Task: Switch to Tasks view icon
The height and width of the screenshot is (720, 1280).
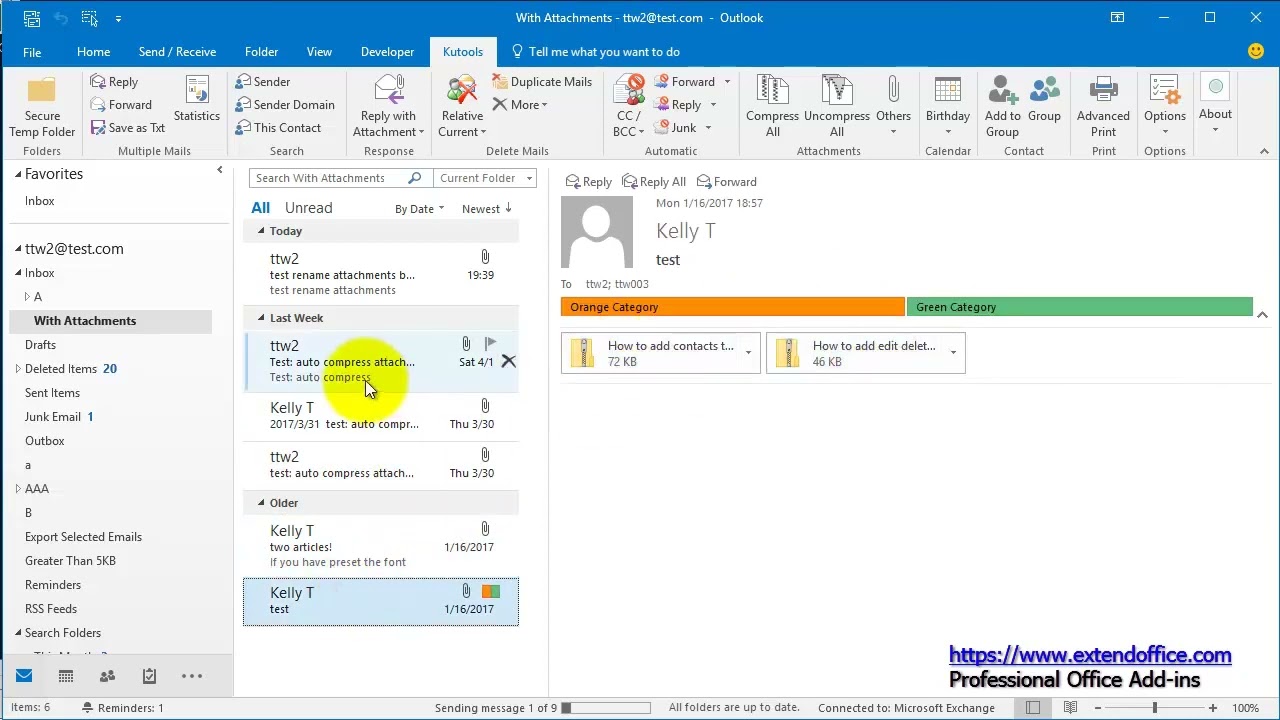Action: coord(149,676)
